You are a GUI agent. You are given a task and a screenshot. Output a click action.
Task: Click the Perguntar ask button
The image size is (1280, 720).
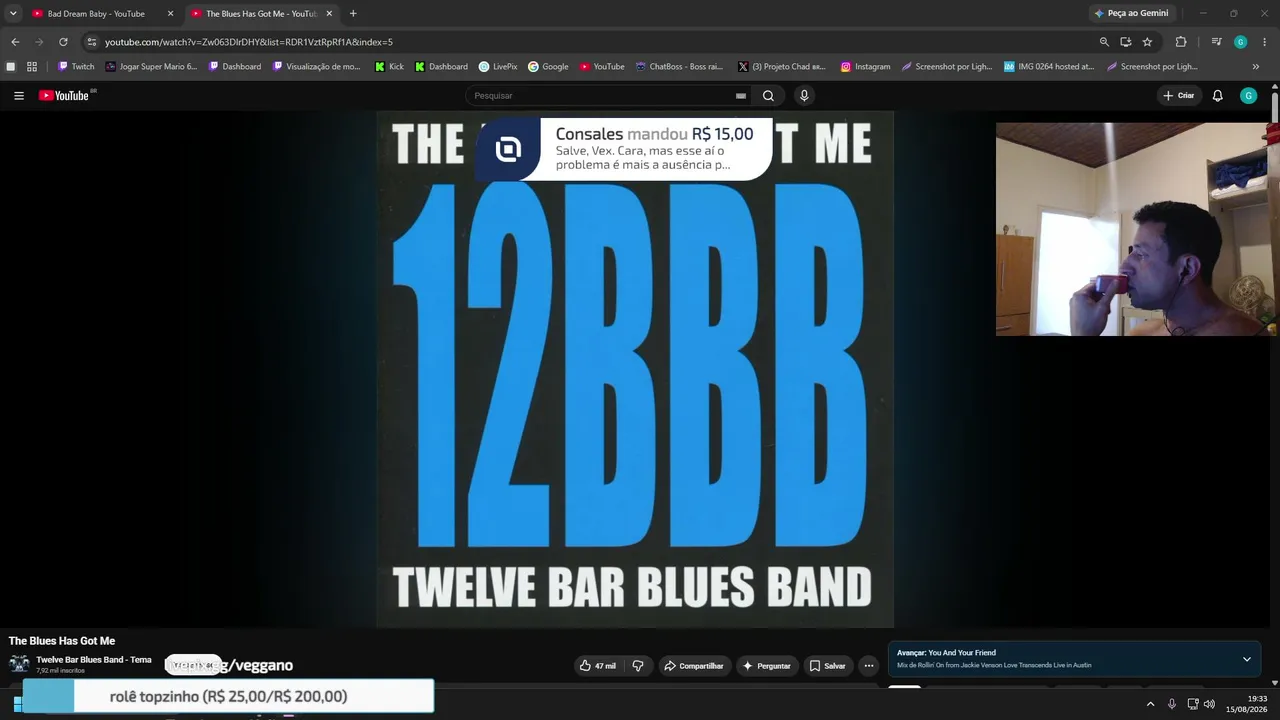[x=767, y=666]
